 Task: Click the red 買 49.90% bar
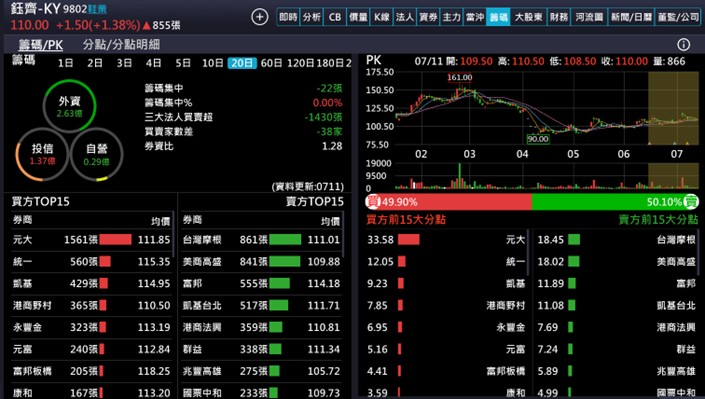tap(448, 202)
